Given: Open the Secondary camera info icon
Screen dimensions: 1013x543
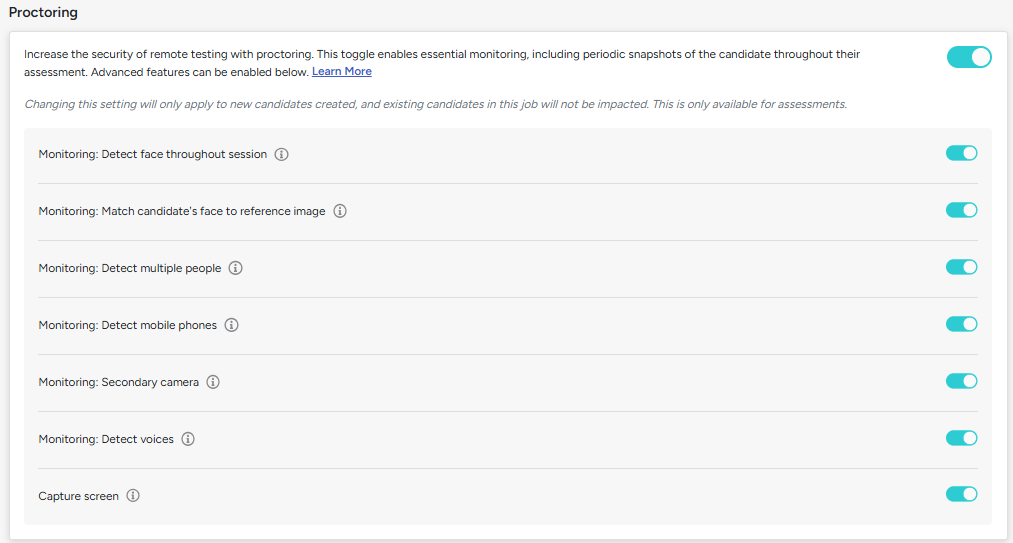Looking at the screenshot, I should pyautogui.click(x=213, y=382).
